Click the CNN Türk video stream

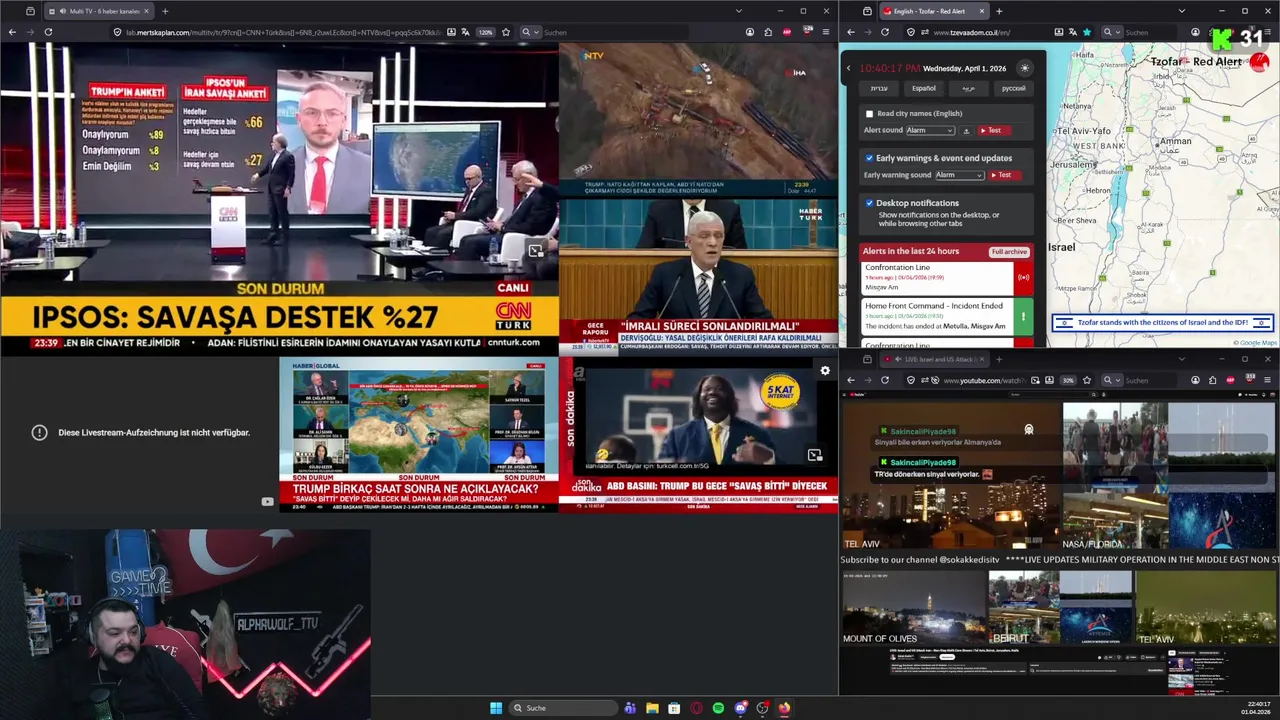279,199
